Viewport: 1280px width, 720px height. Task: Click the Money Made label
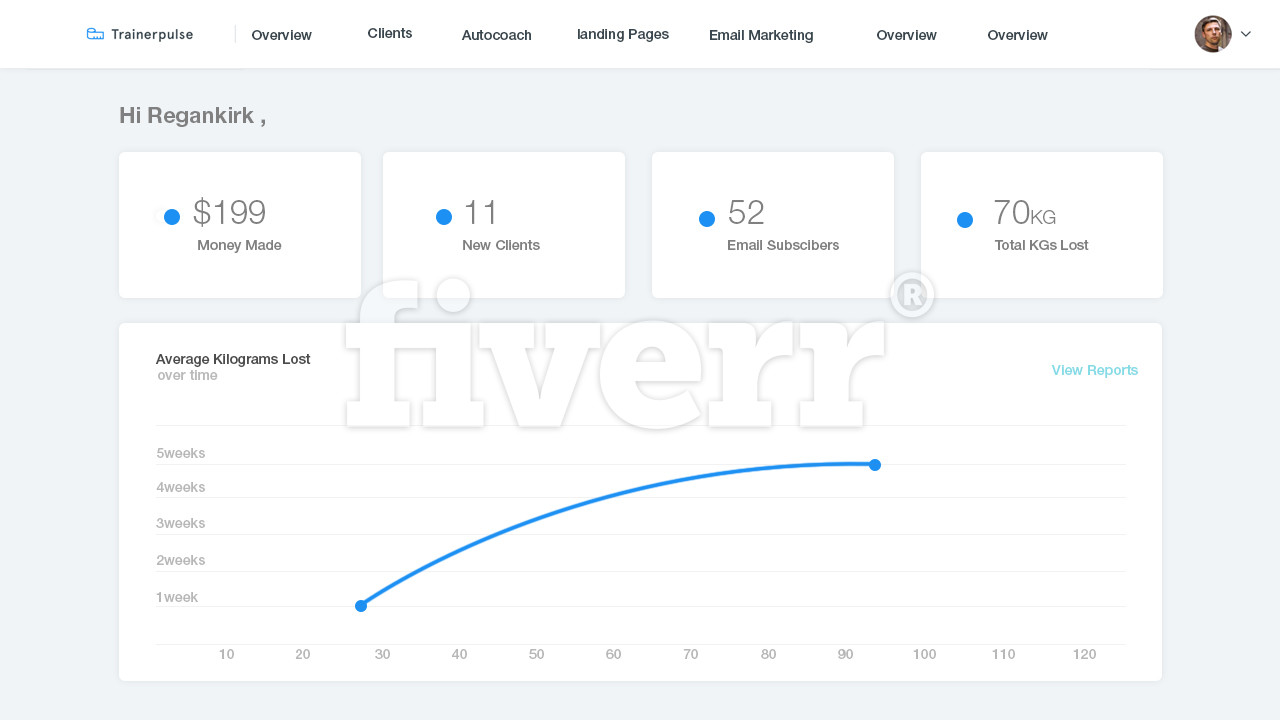[239, 245]
